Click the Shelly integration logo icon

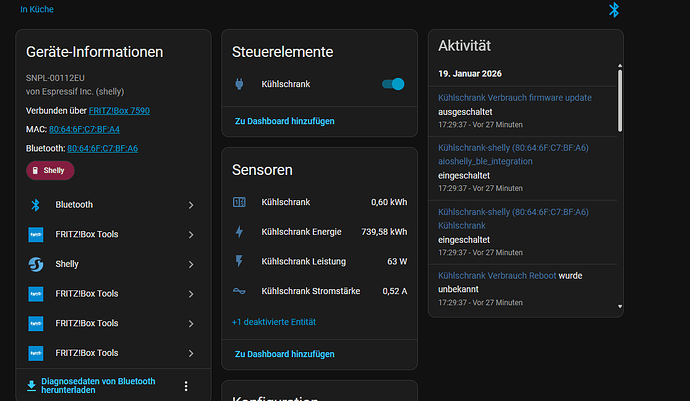[x=36, y=264]
